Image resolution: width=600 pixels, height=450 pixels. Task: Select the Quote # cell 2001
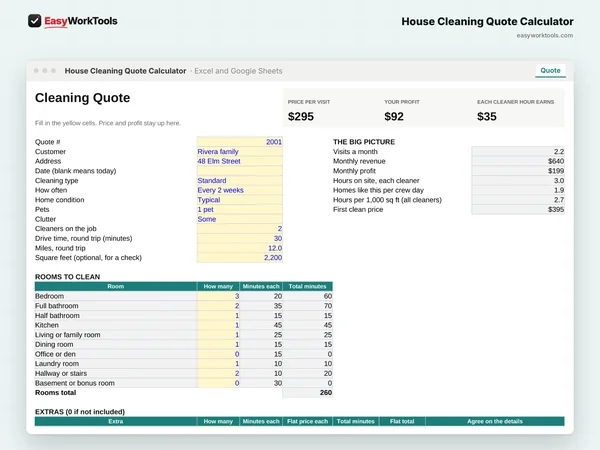coord(240,142)
